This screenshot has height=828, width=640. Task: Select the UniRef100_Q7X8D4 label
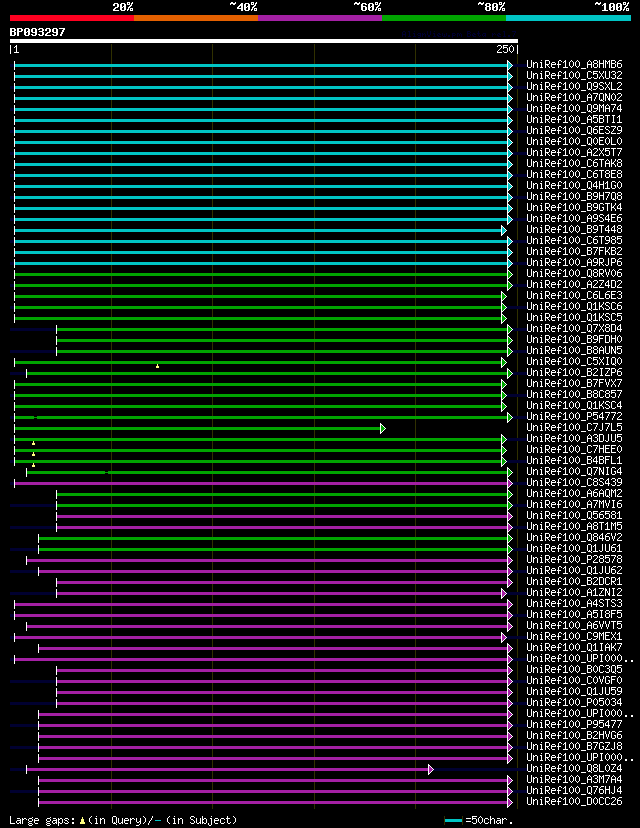click(574, 328)
